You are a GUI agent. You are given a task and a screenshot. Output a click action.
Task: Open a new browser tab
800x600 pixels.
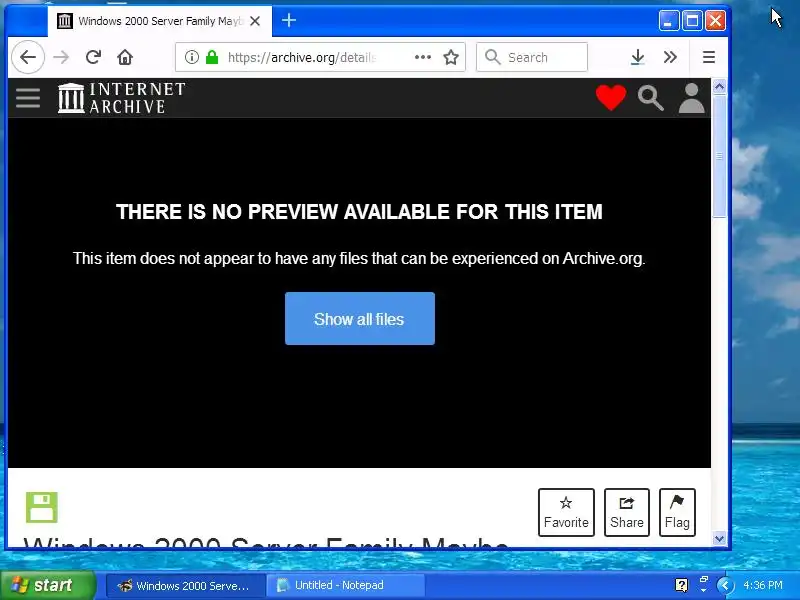(289, 21)
